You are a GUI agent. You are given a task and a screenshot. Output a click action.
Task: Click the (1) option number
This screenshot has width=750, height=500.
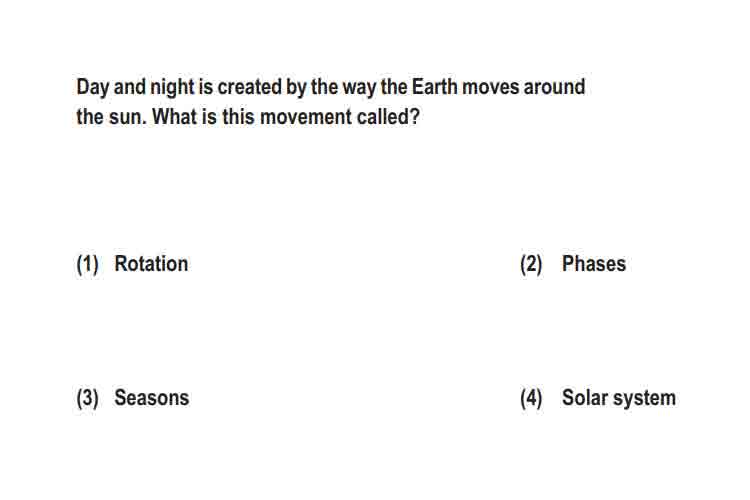(x=88, y=264)
